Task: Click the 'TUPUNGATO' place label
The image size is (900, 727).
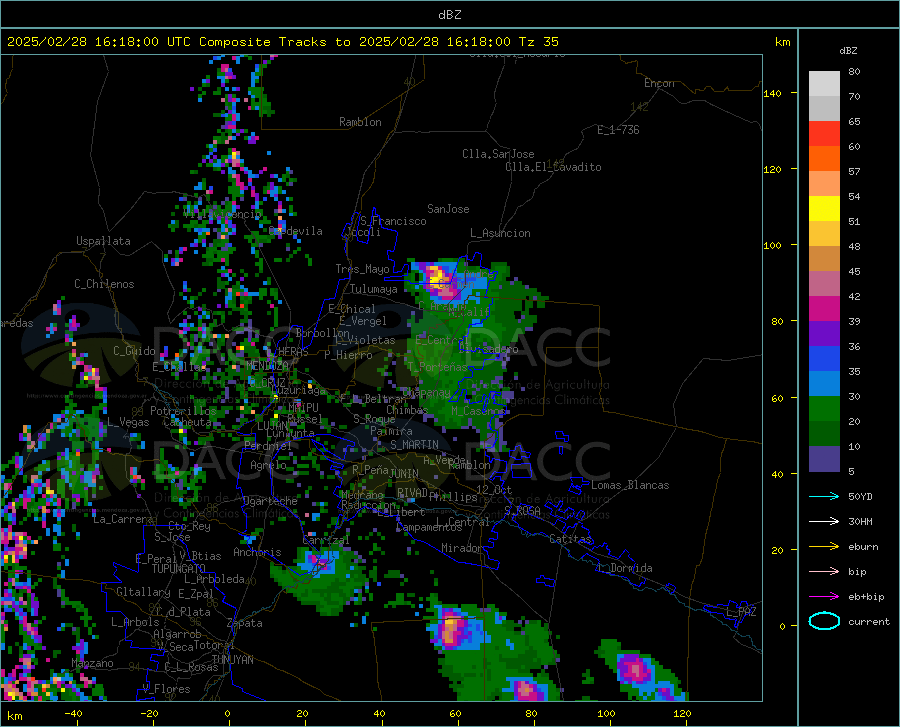Action: 179,569
